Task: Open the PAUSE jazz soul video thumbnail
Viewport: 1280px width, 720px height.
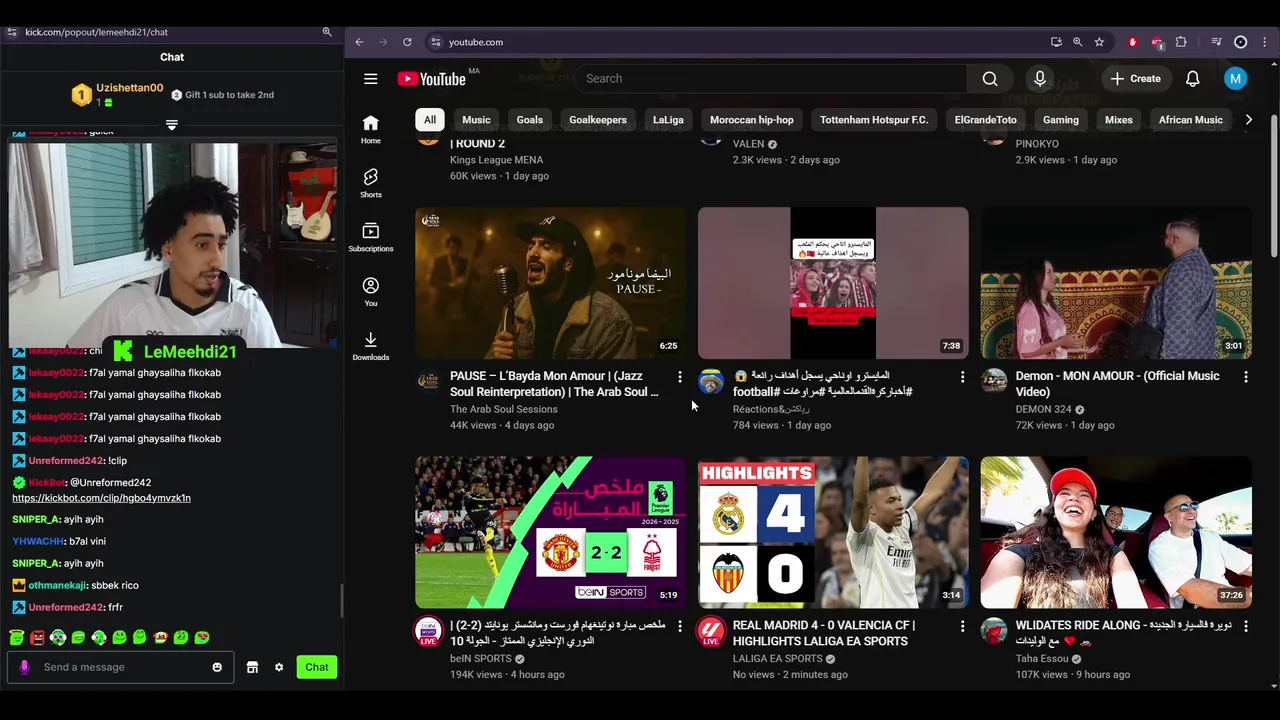Action: [551, 283]
